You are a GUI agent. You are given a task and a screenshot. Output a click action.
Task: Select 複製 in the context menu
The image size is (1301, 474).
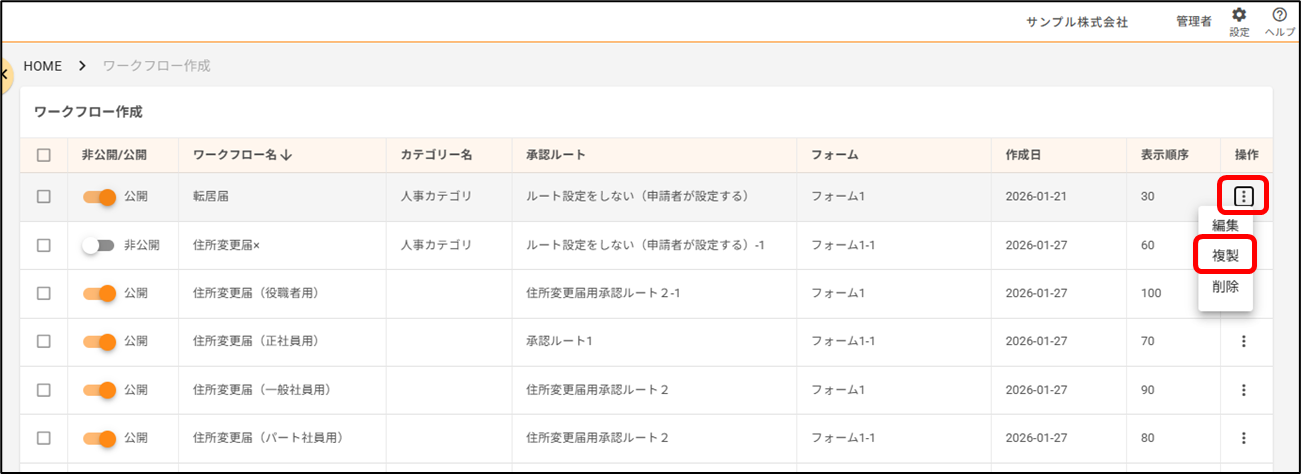coord(1225,256)
